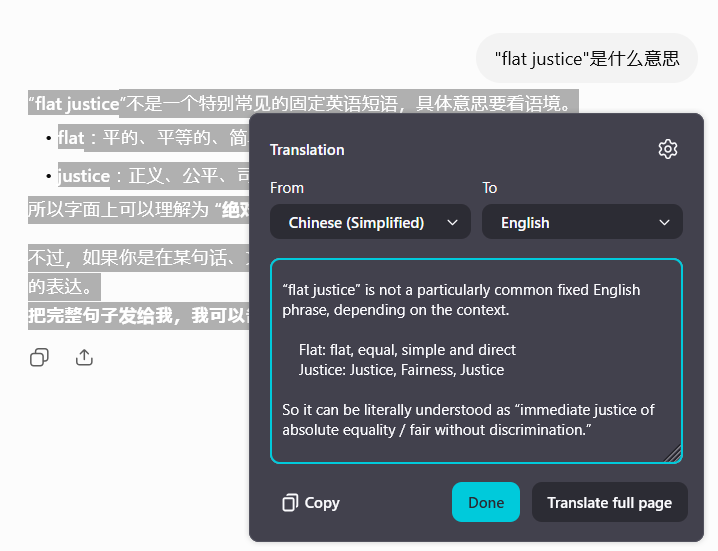Click the Done button
This screenshot has width=718, height=551.
[x=486, y=502]
